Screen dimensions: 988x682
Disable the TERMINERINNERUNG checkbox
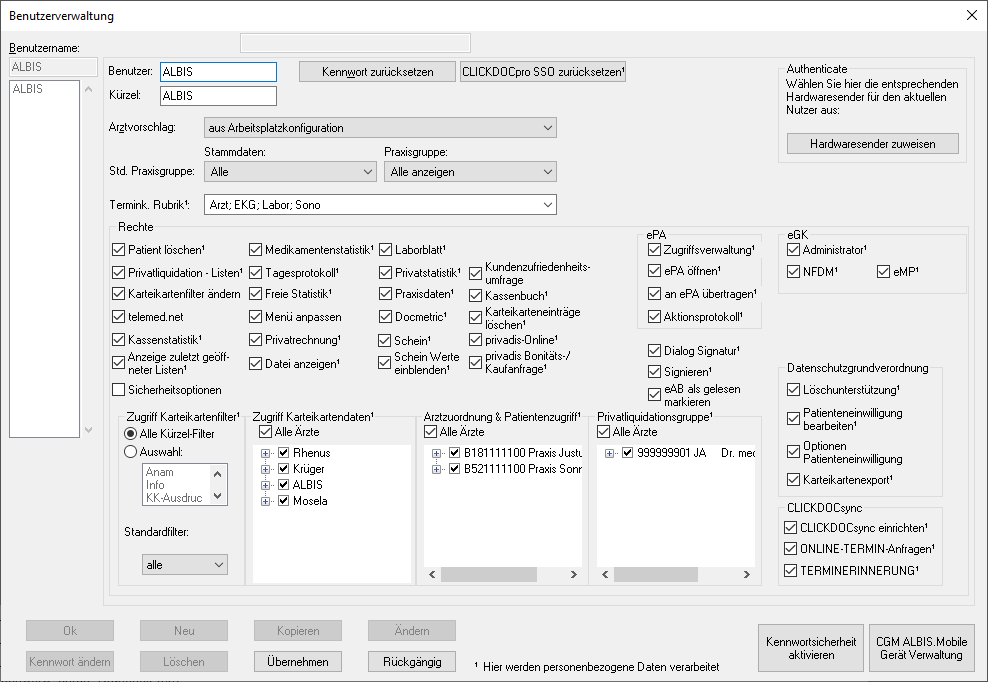[792, 571]
